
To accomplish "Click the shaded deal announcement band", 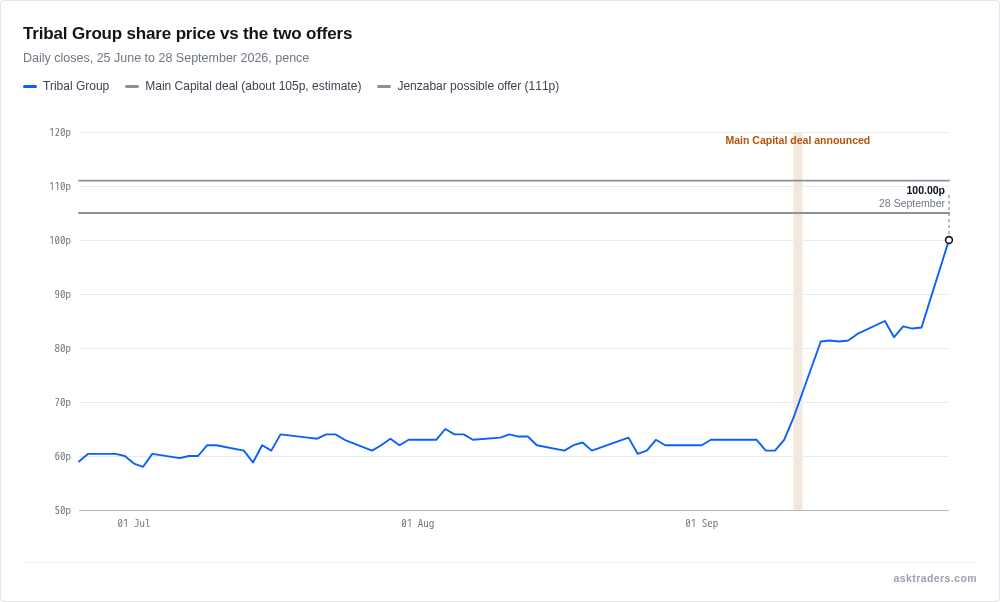I will coord(798,321).
